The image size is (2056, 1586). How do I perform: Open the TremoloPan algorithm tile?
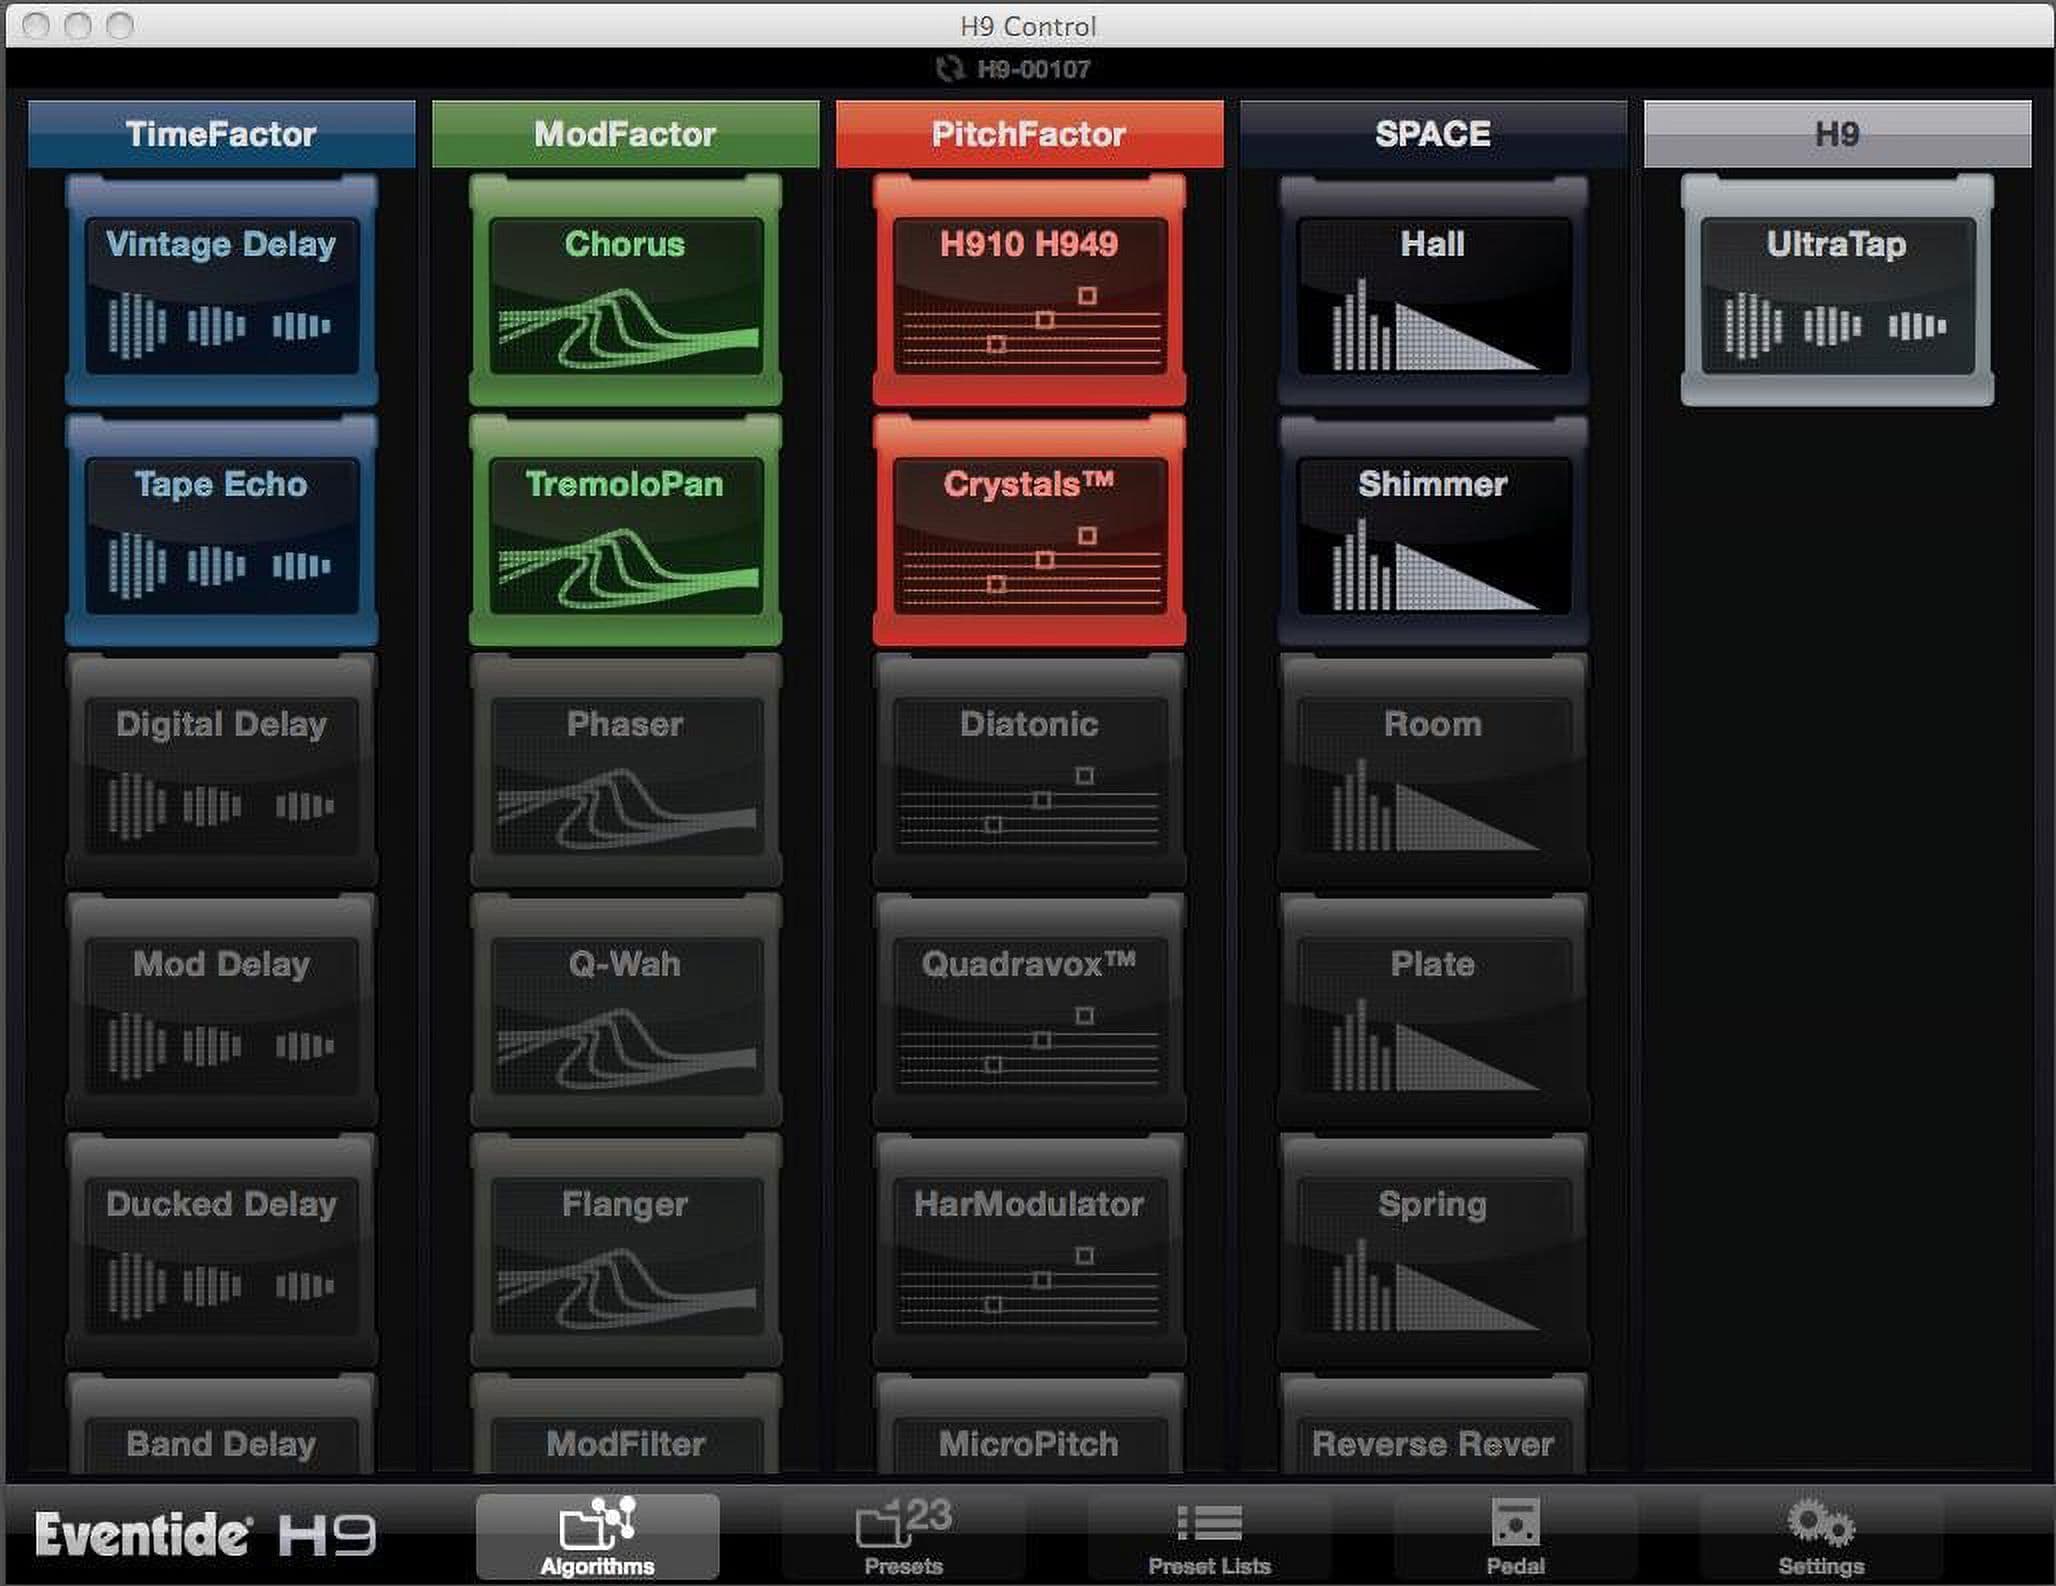pyautogui.click(x=625, y=530)
